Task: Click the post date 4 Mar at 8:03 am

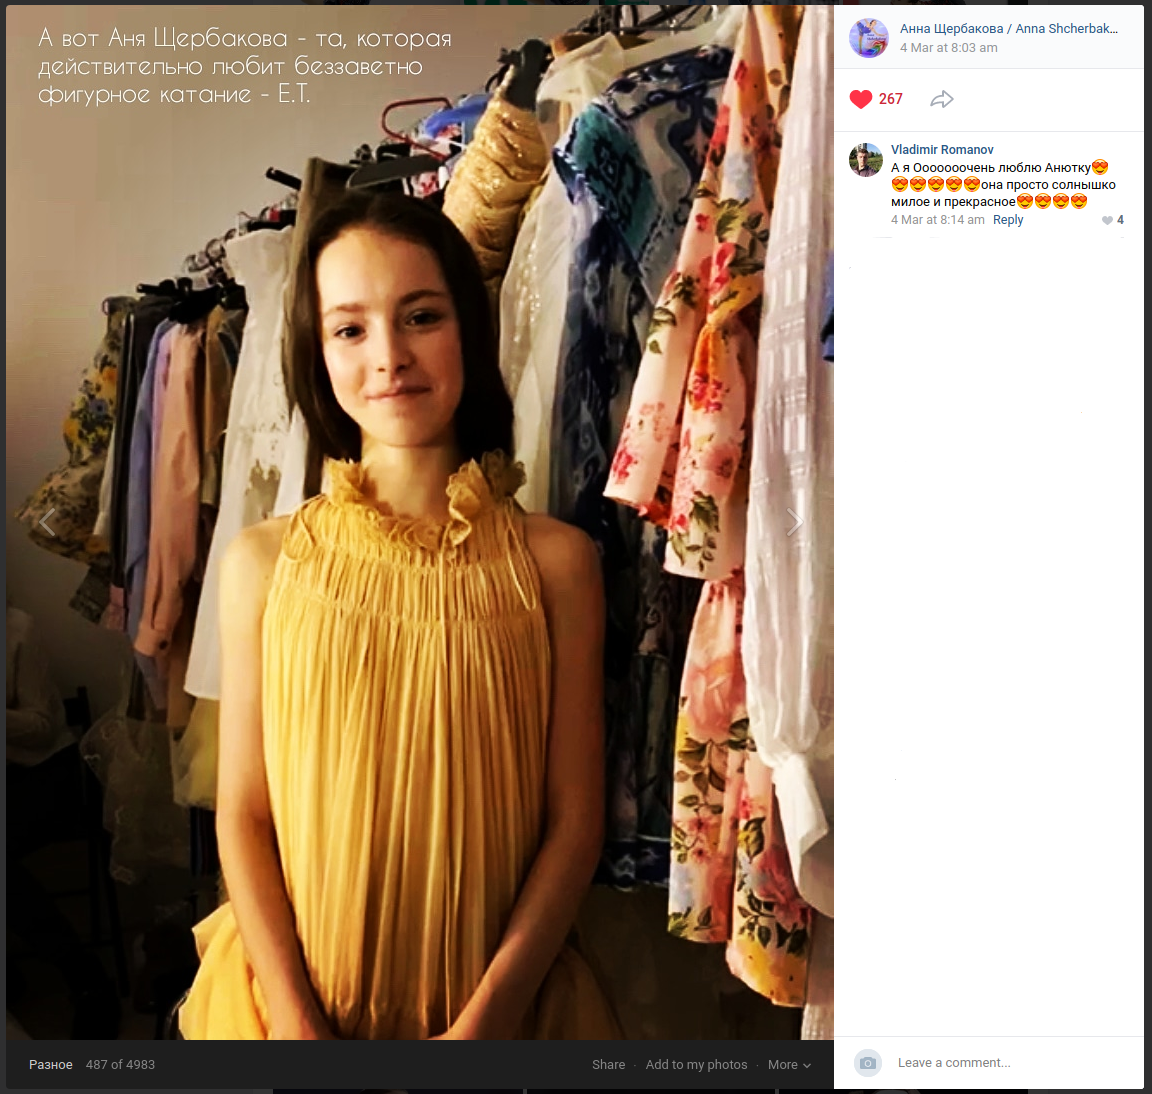Action: point(948,48)
